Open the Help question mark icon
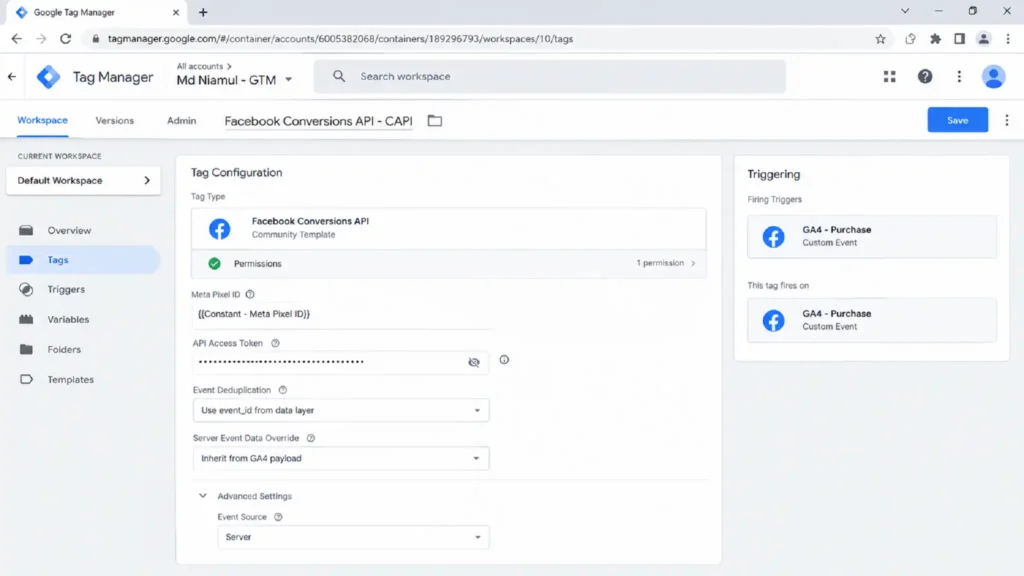The image size is (1024, 576). (925, 76)
